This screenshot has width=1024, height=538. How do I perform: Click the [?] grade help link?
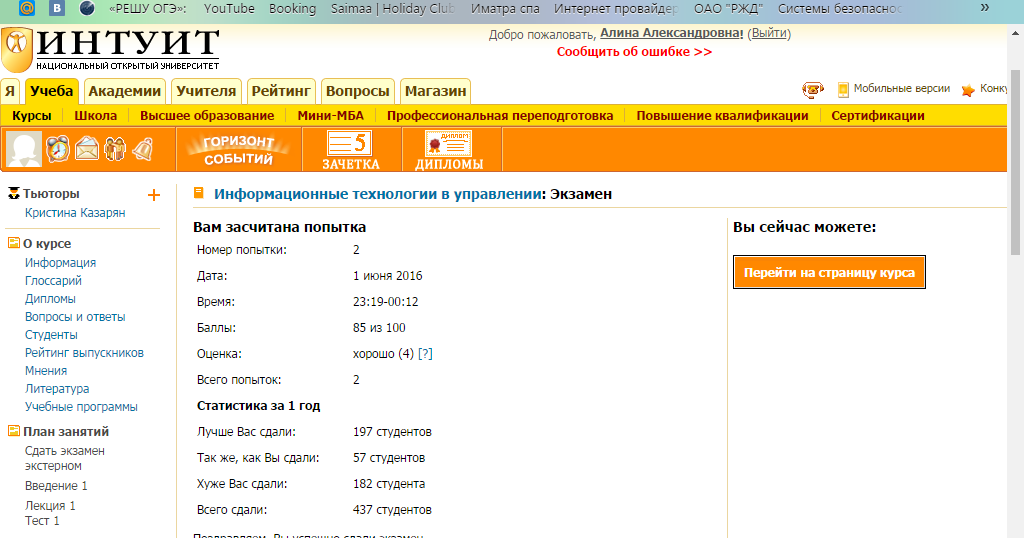pos(425,354)
